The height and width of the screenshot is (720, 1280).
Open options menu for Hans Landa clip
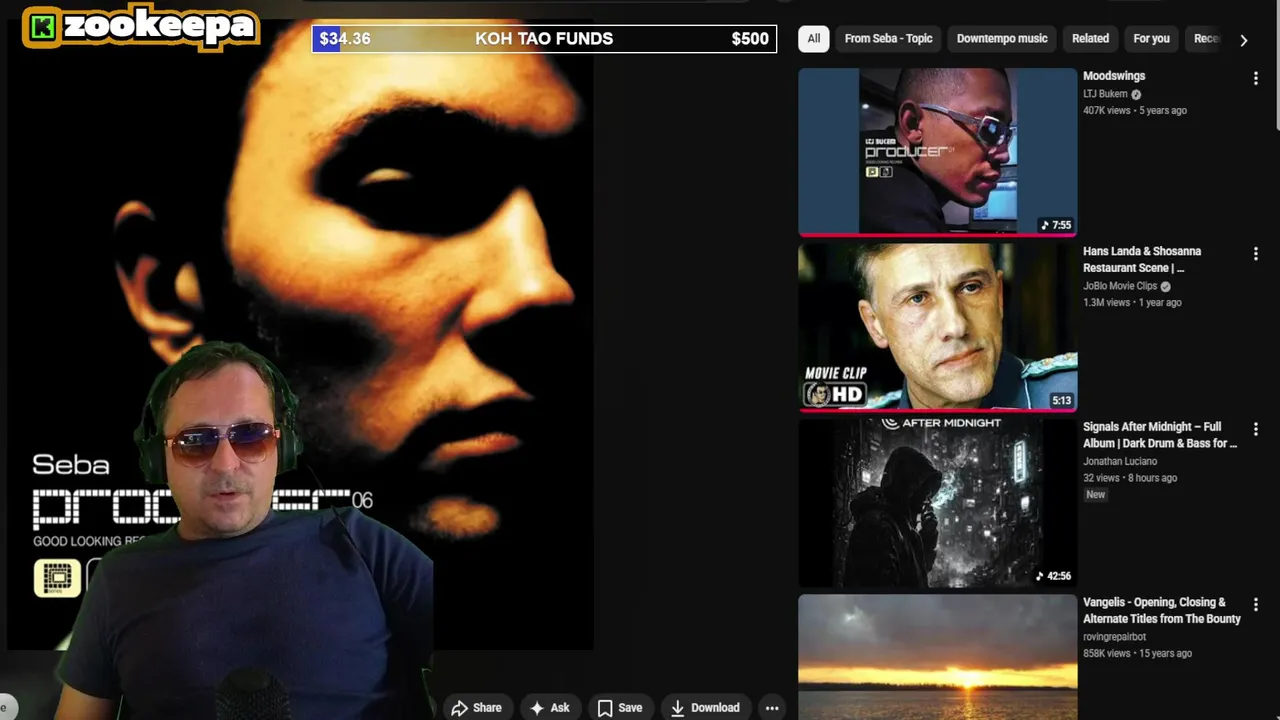pos(1256,254)
